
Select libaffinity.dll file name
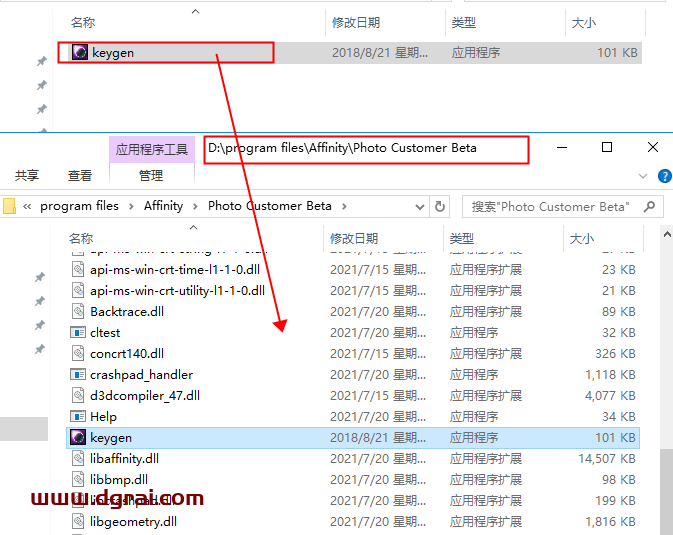pos(124,459)
